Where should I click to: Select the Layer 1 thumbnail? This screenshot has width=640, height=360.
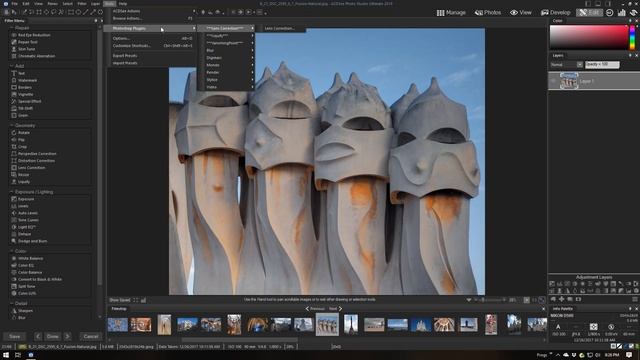(569, 81)
